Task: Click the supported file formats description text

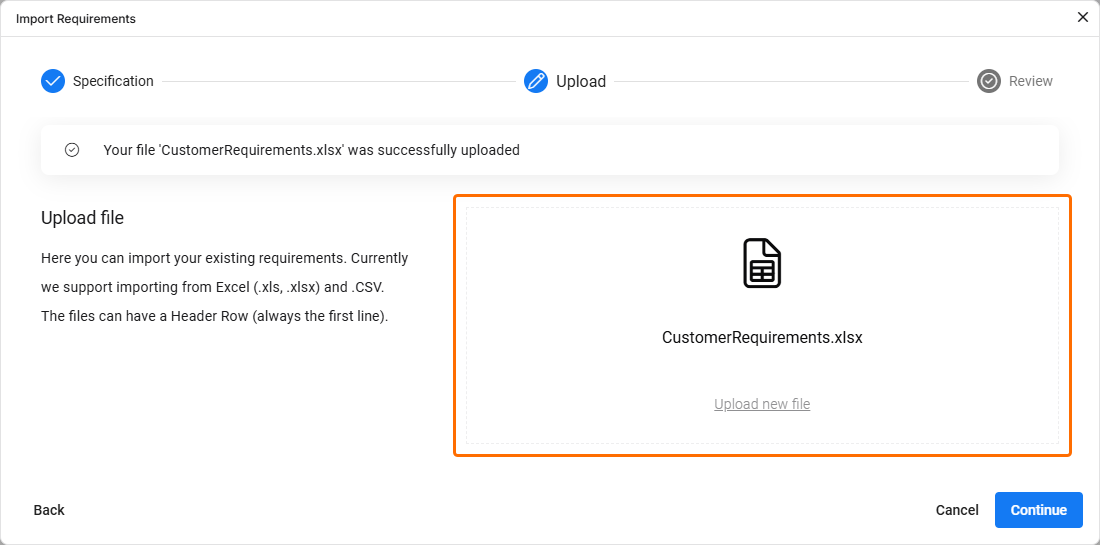Action: click(x=224, y=287)
